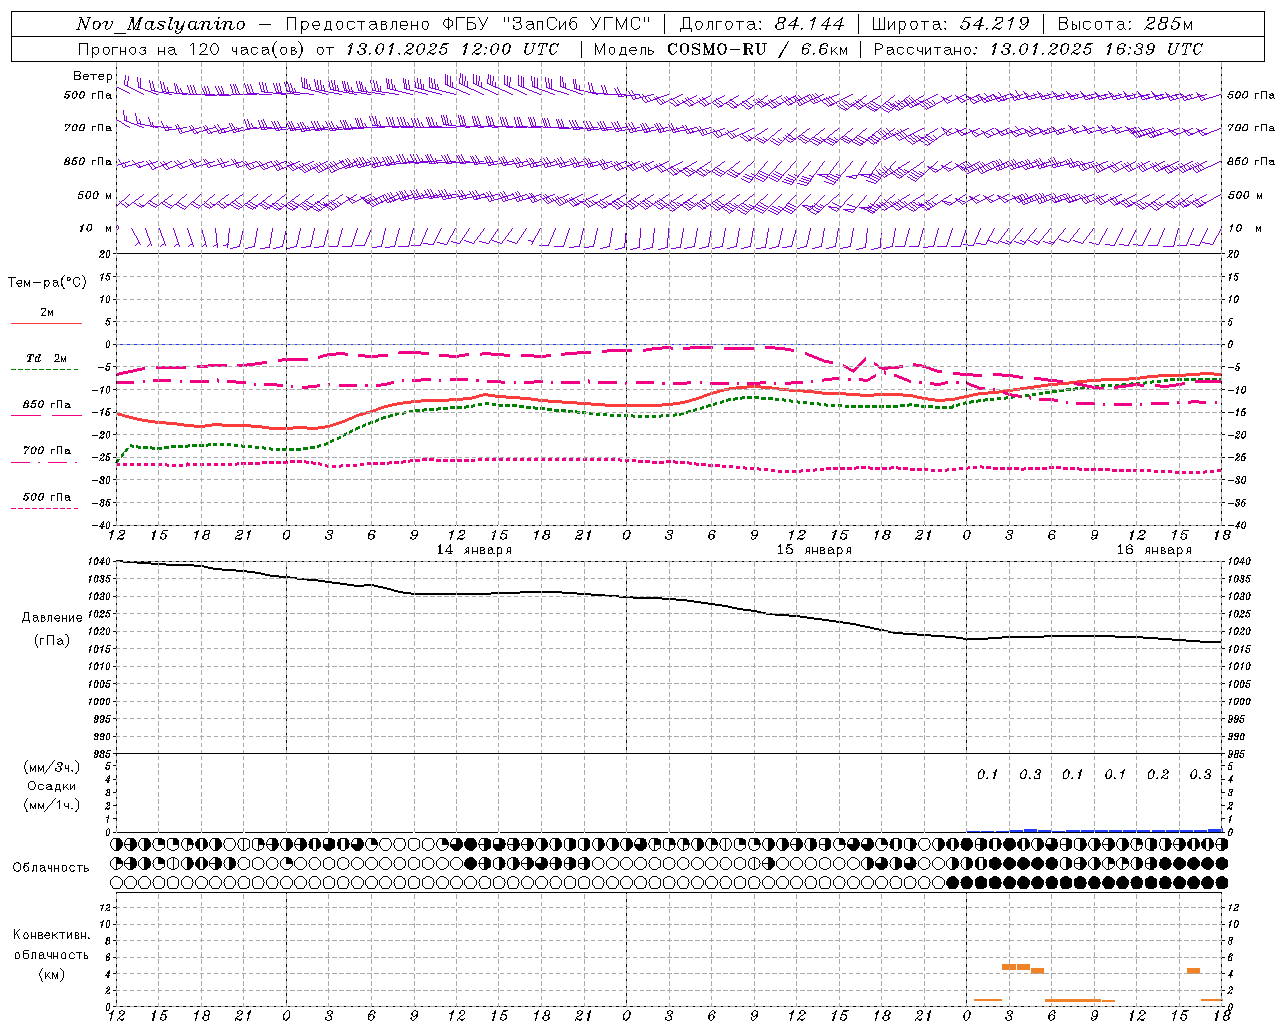Click the longitude value 84.144

point(810,24)
